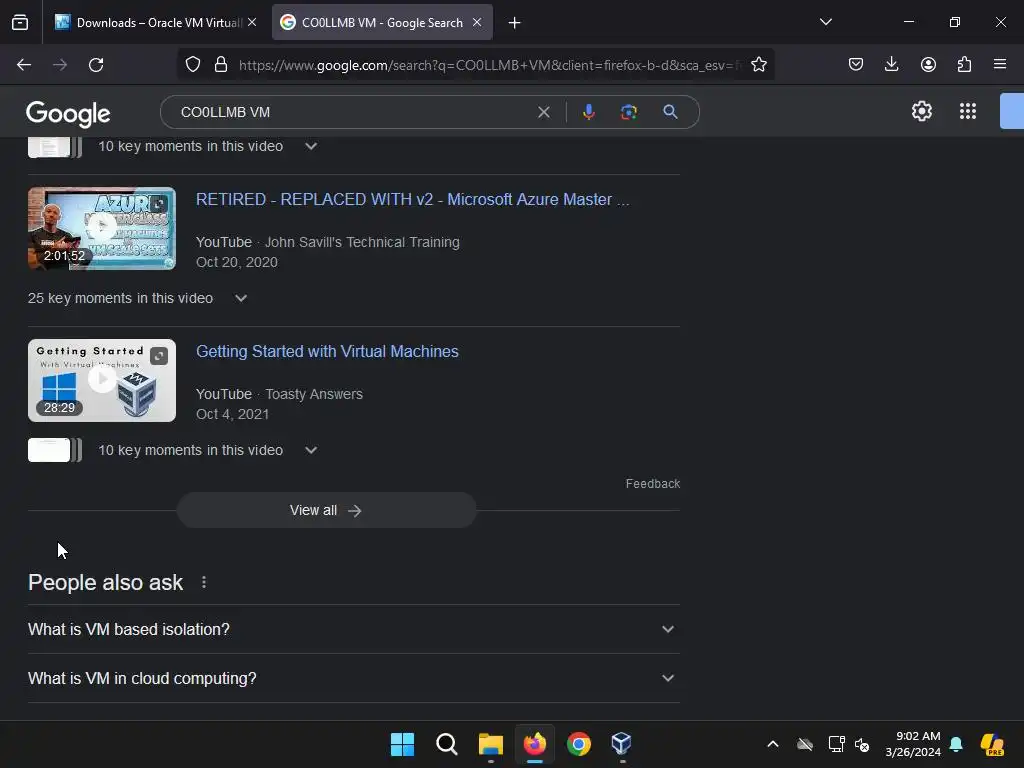Screen dimensions: 1024x768
Task: Open tracking protection shield icon
Action: pyautogui.click(x=193, y=65)
